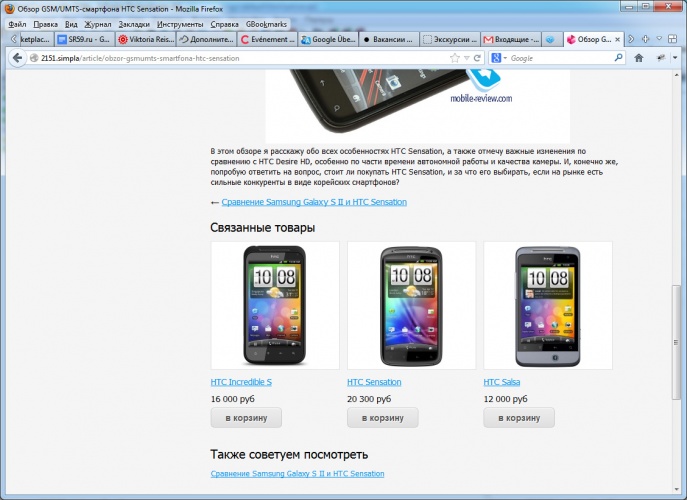Open the HTC Sensation product link
The width and height of the screenshot is (687, 500).
point(374,382)
